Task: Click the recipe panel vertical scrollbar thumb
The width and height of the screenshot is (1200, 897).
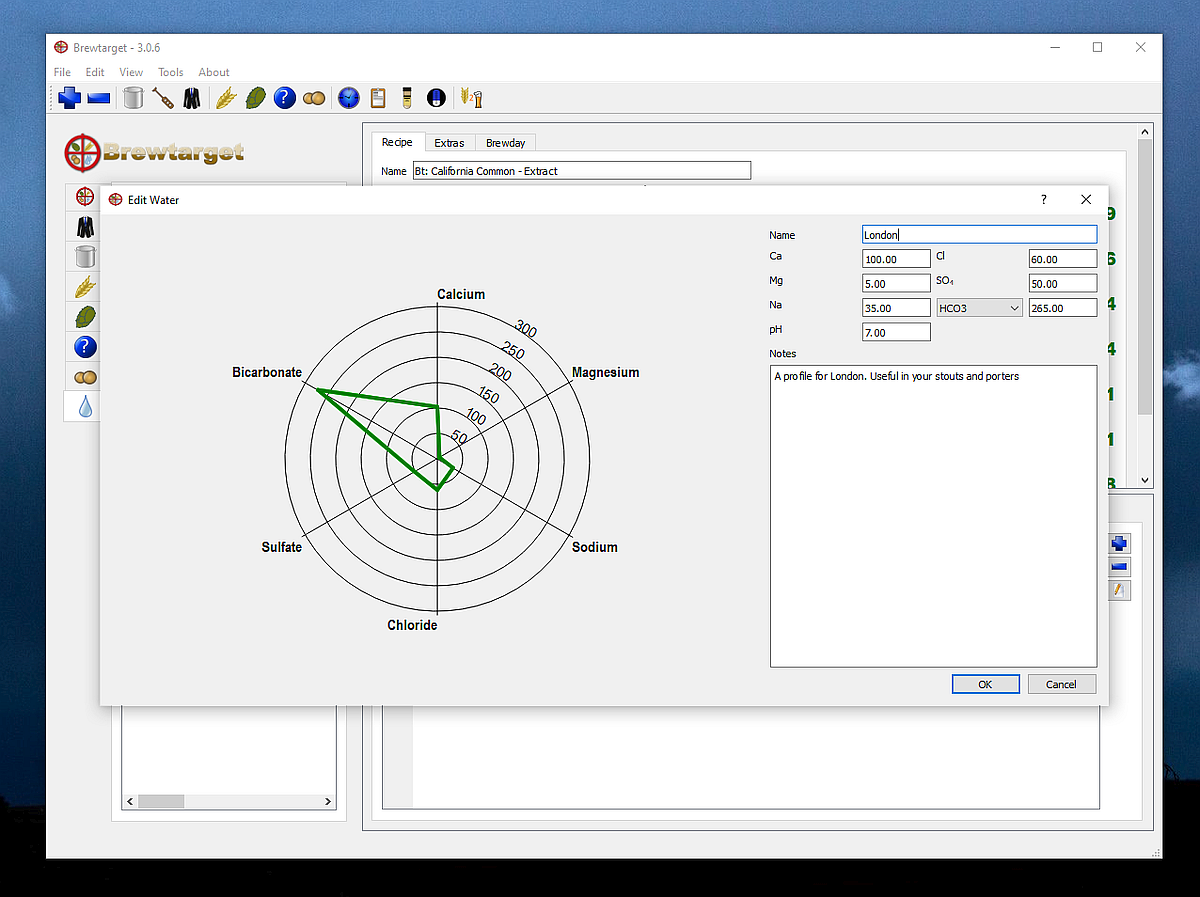Action: click(1145, 277)
